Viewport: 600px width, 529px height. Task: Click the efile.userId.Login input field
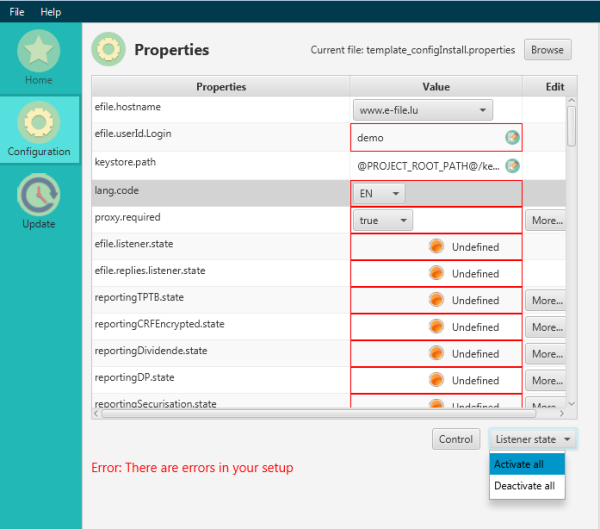click(425, 138)
